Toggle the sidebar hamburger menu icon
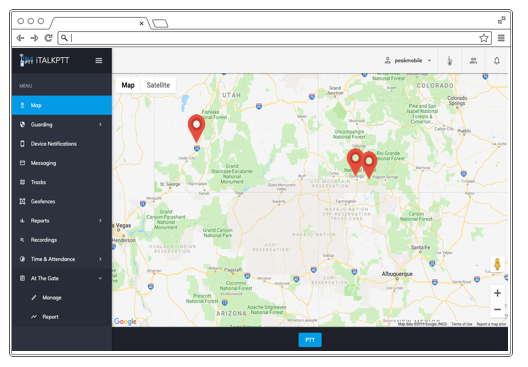 pyautogui.click(x=99, y=61)
